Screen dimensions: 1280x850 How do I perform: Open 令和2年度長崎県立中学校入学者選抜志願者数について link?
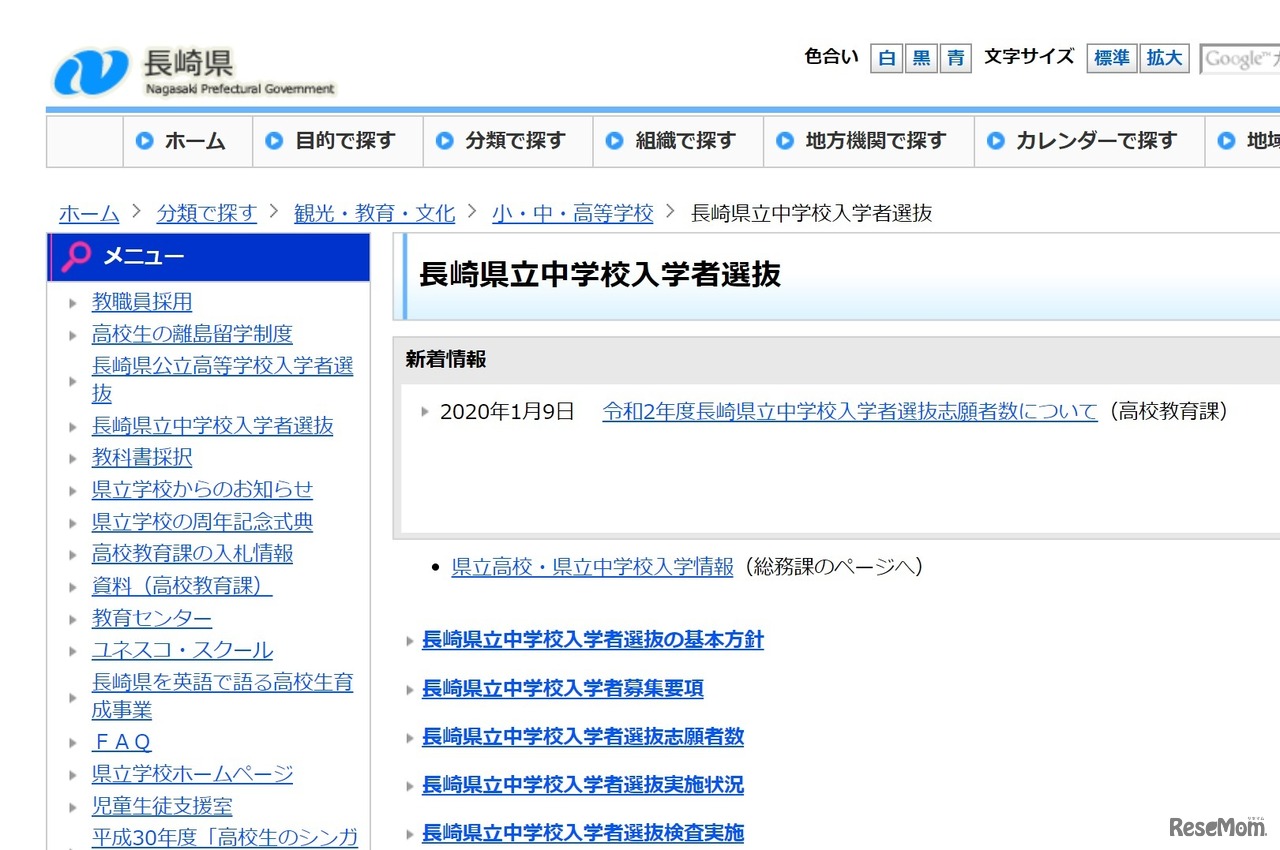pyautogui.click(x=848, y=411)
